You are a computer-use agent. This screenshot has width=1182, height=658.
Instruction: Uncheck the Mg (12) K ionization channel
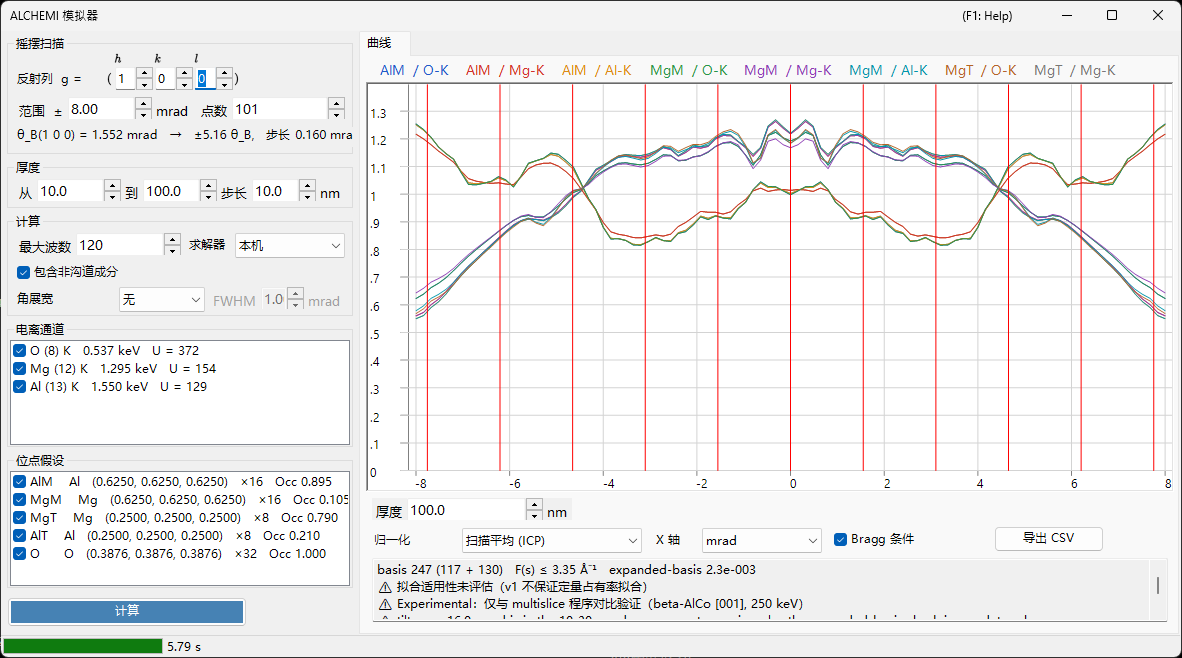[20, 369]
